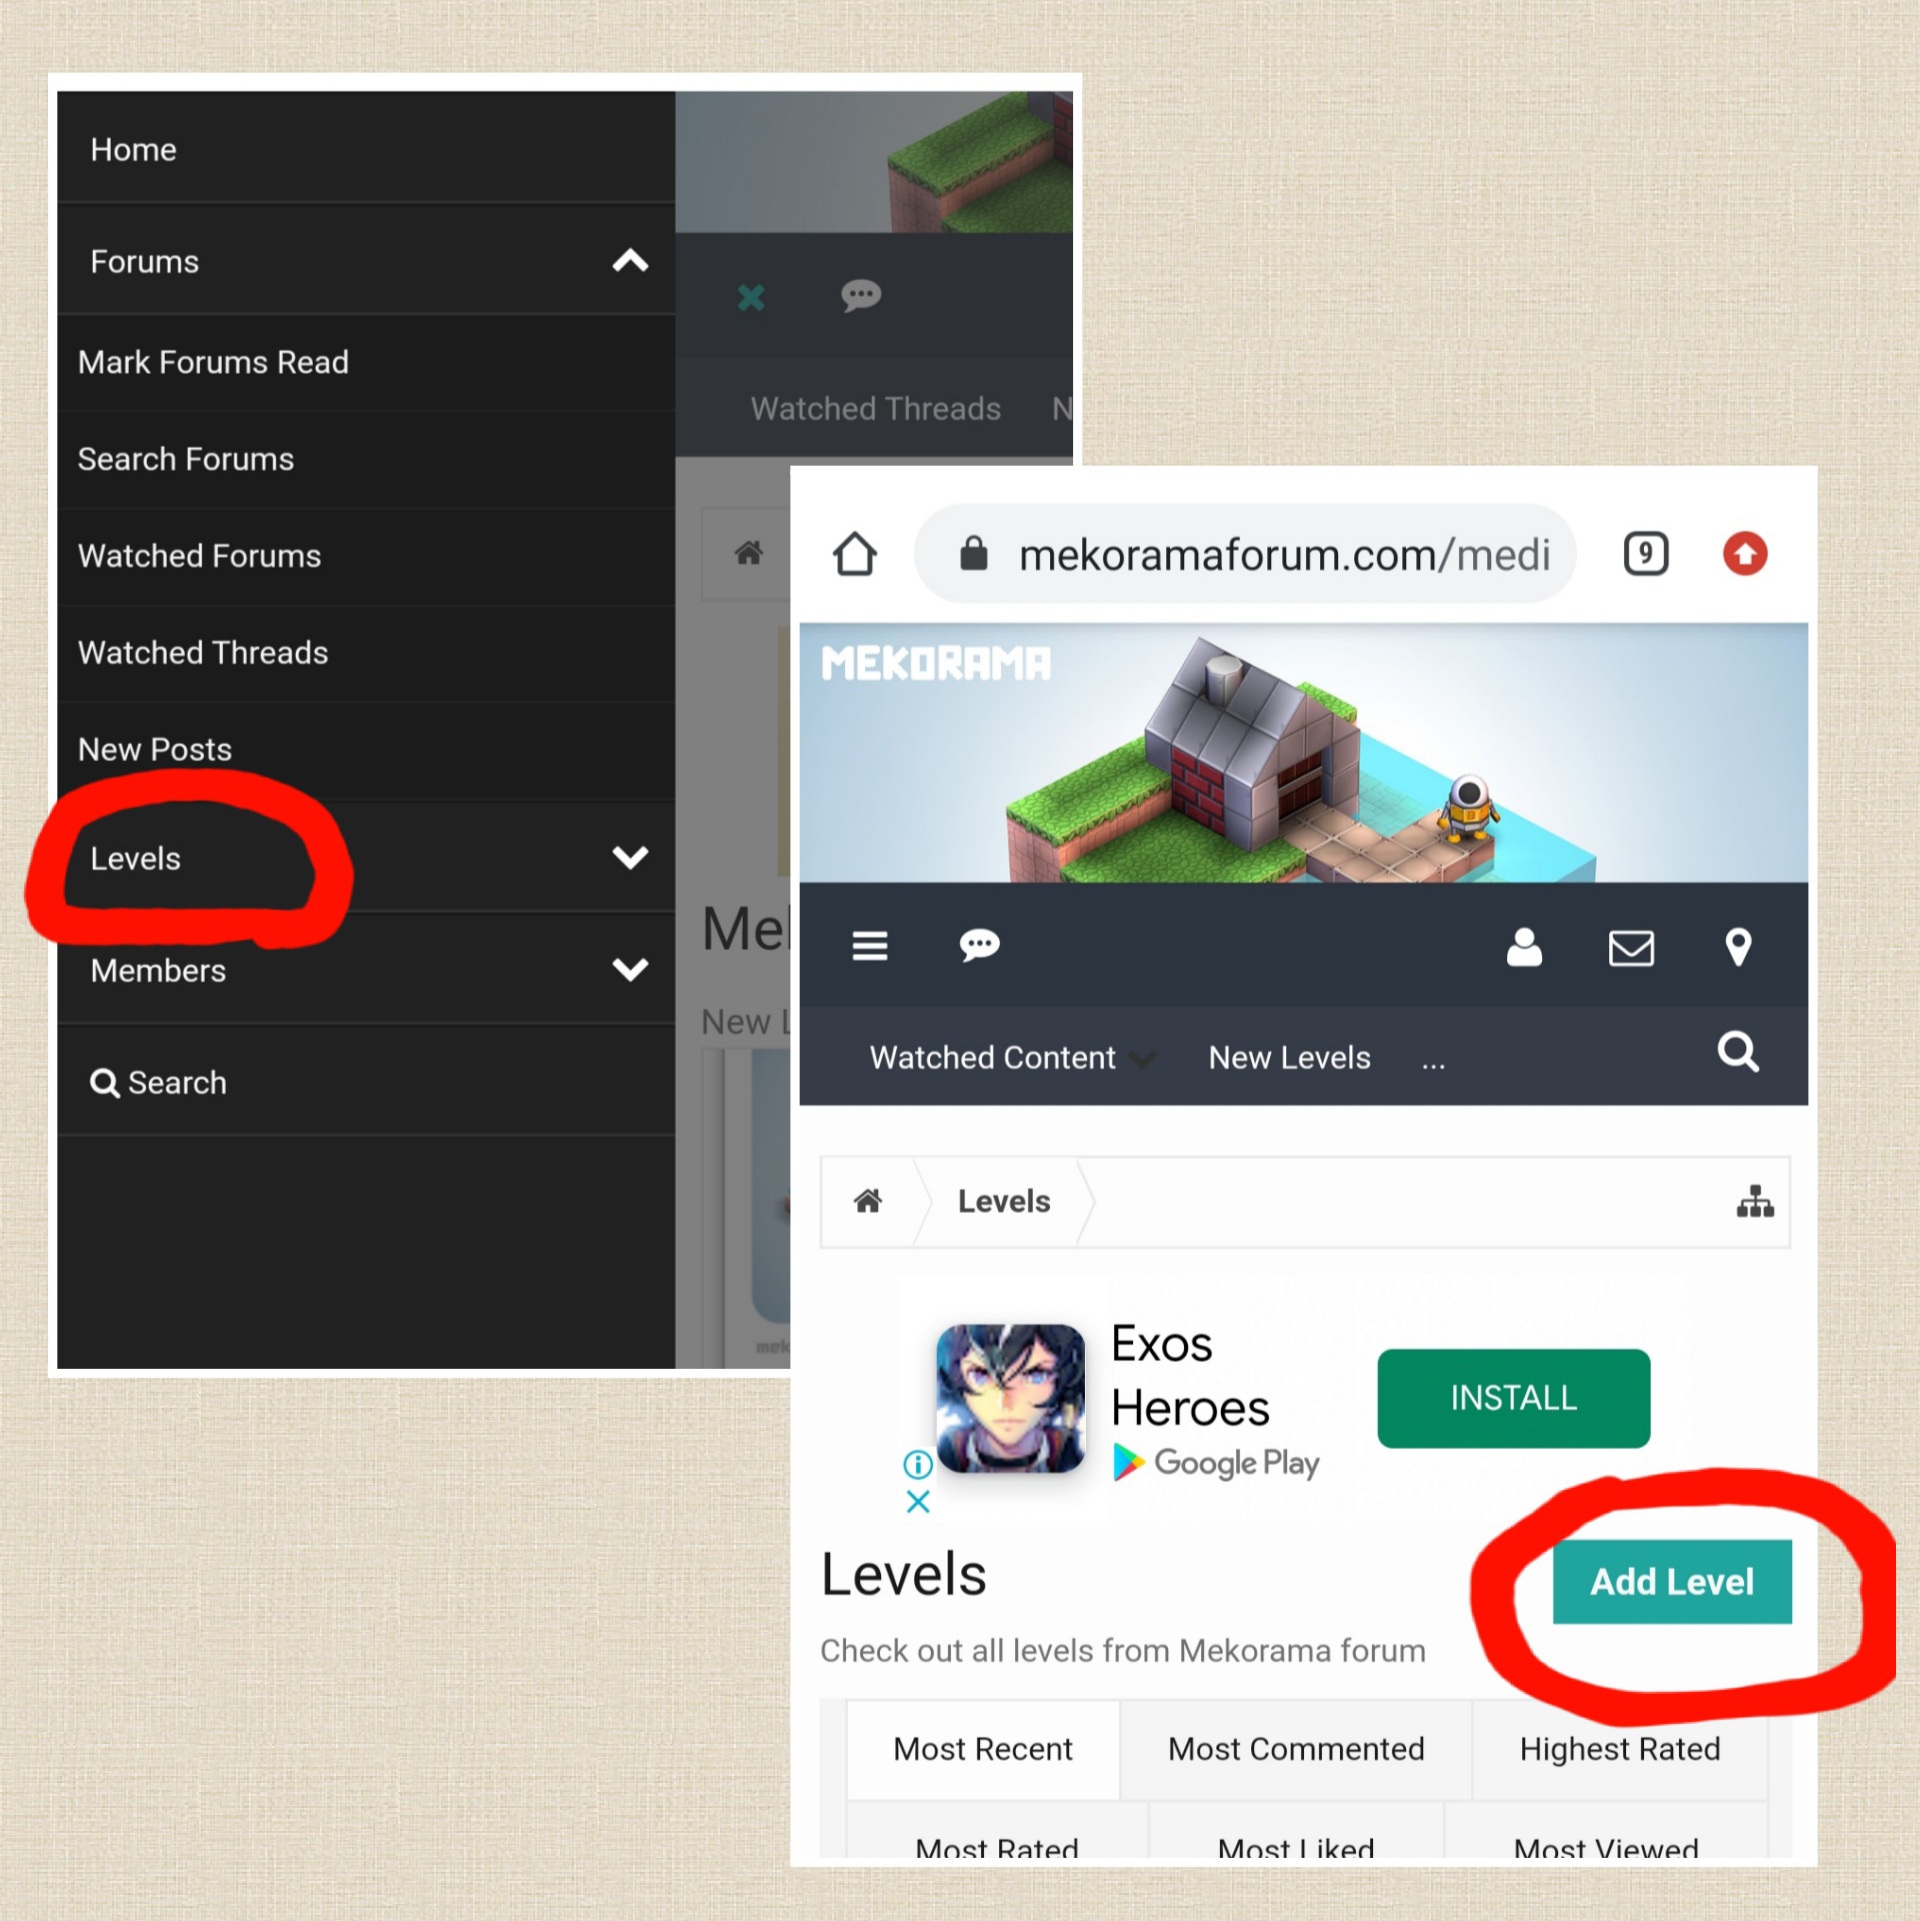
Task: Collapse the Forums section chevron
Action: (630, 261)
